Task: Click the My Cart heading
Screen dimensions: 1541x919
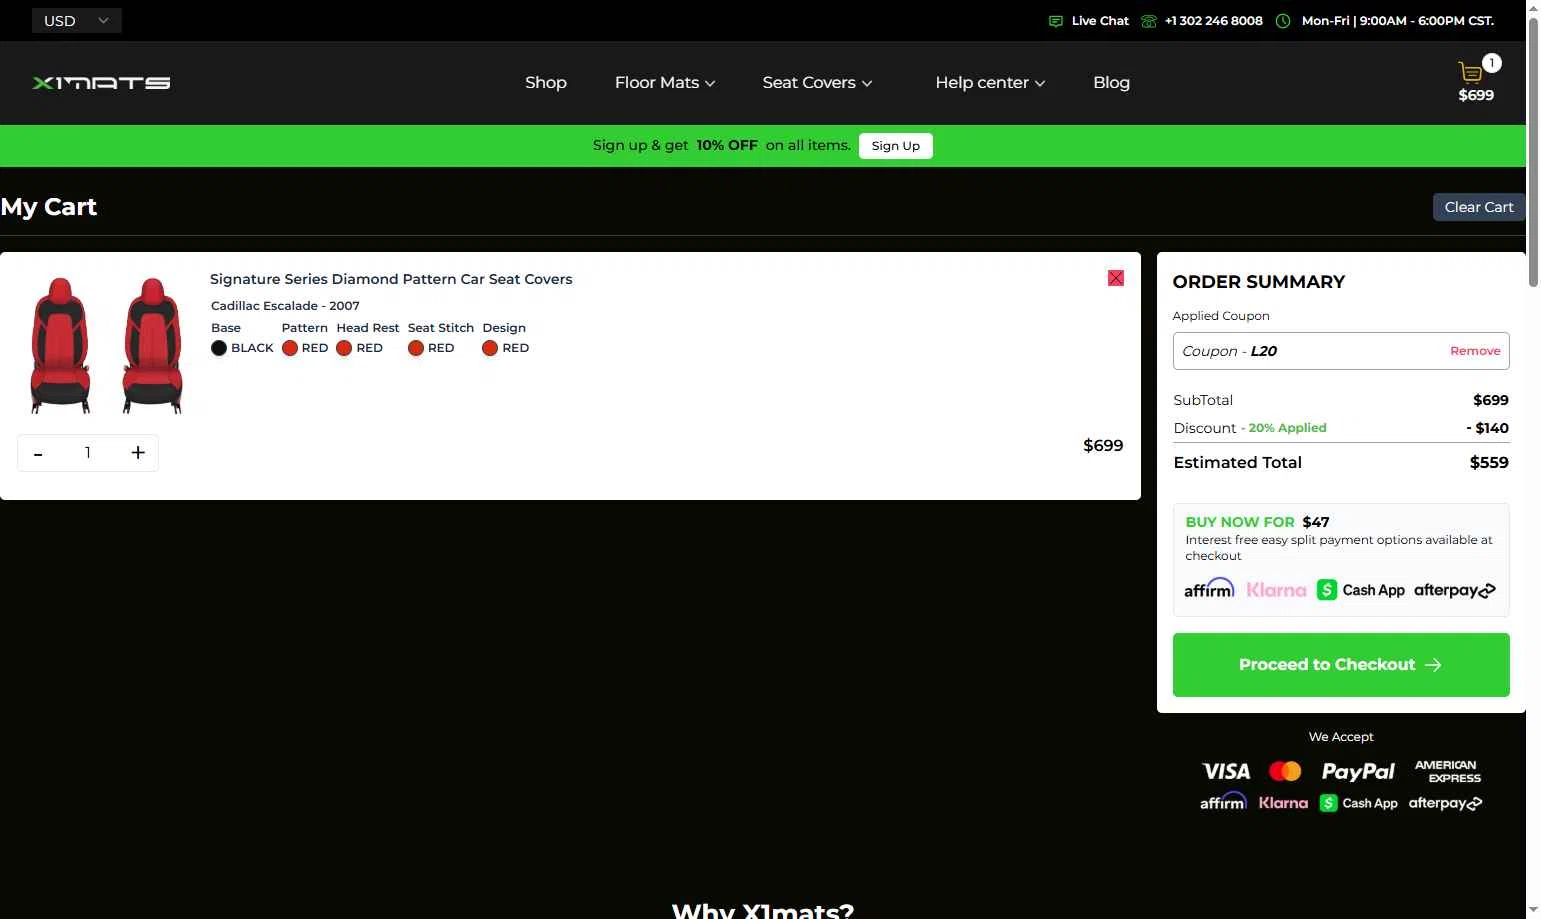Action: [x=49, y=207]
